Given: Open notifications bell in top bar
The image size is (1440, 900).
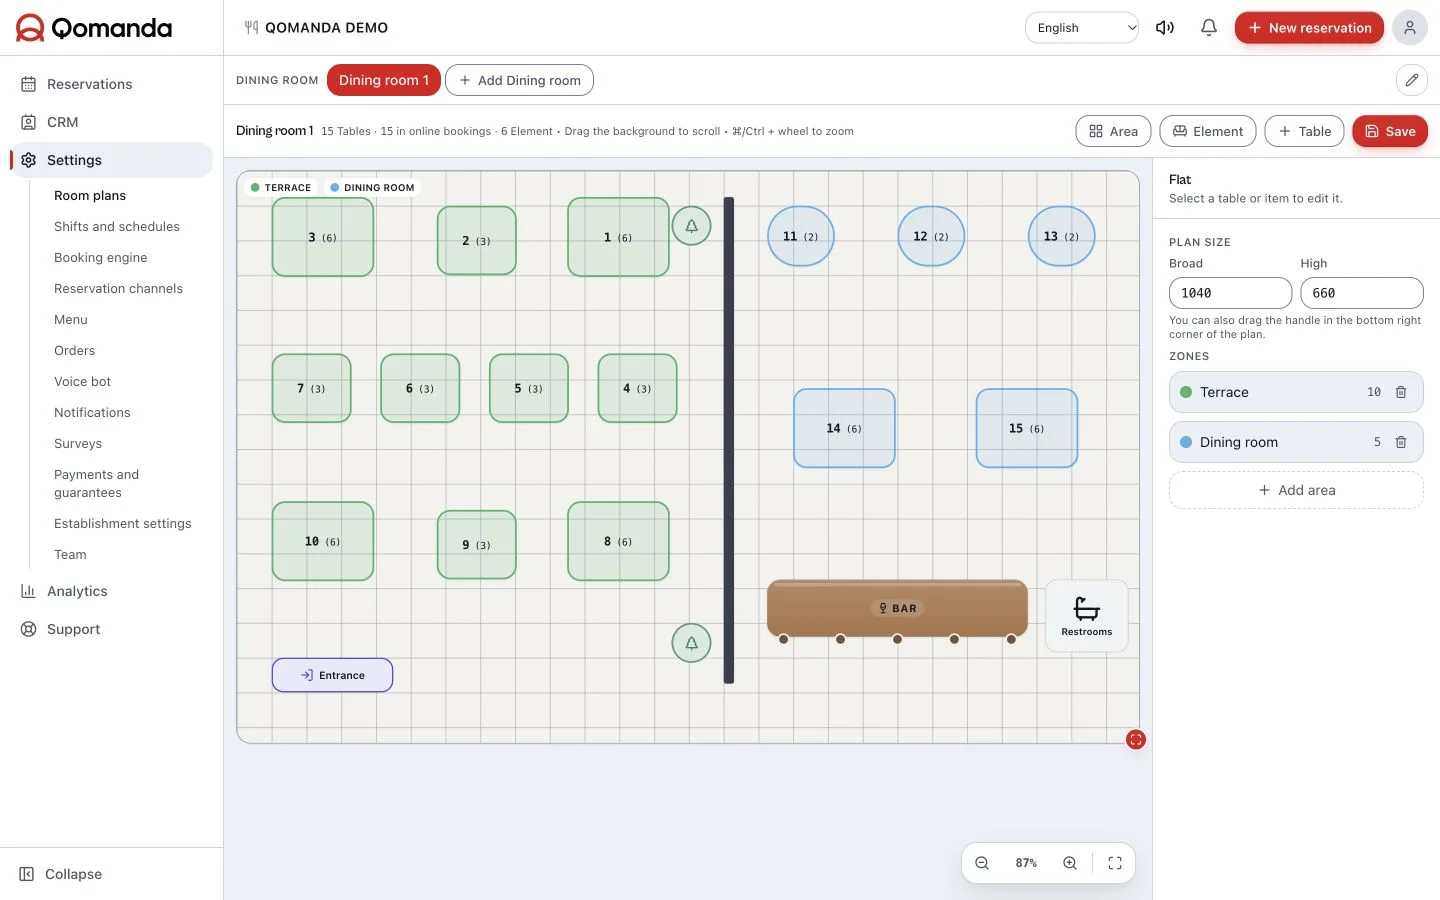Looking at the screenshot, I should coord(1209,28).
